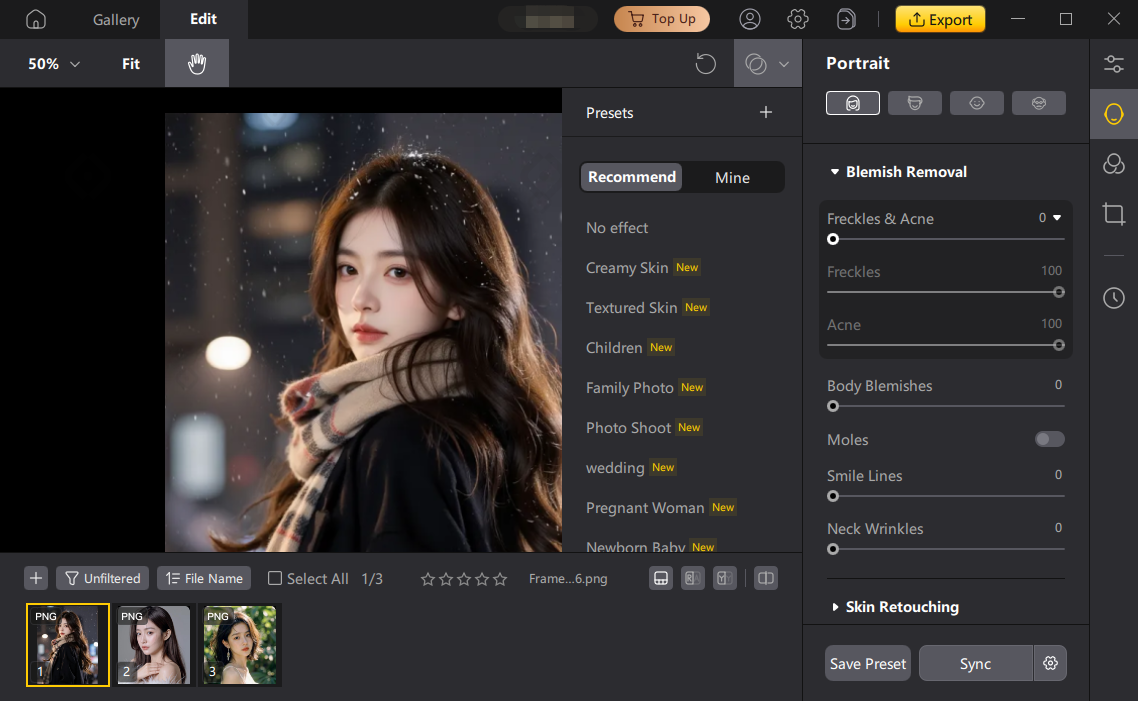Screen dimensions: 1138x701
Task: Click the Save Preset button
Action: 867,663
